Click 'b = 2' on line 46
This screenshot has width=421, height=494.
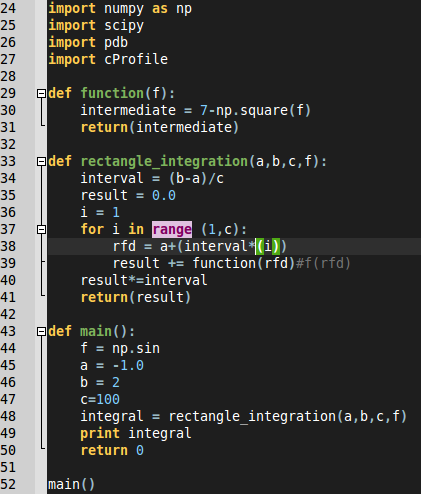[100, 382]
